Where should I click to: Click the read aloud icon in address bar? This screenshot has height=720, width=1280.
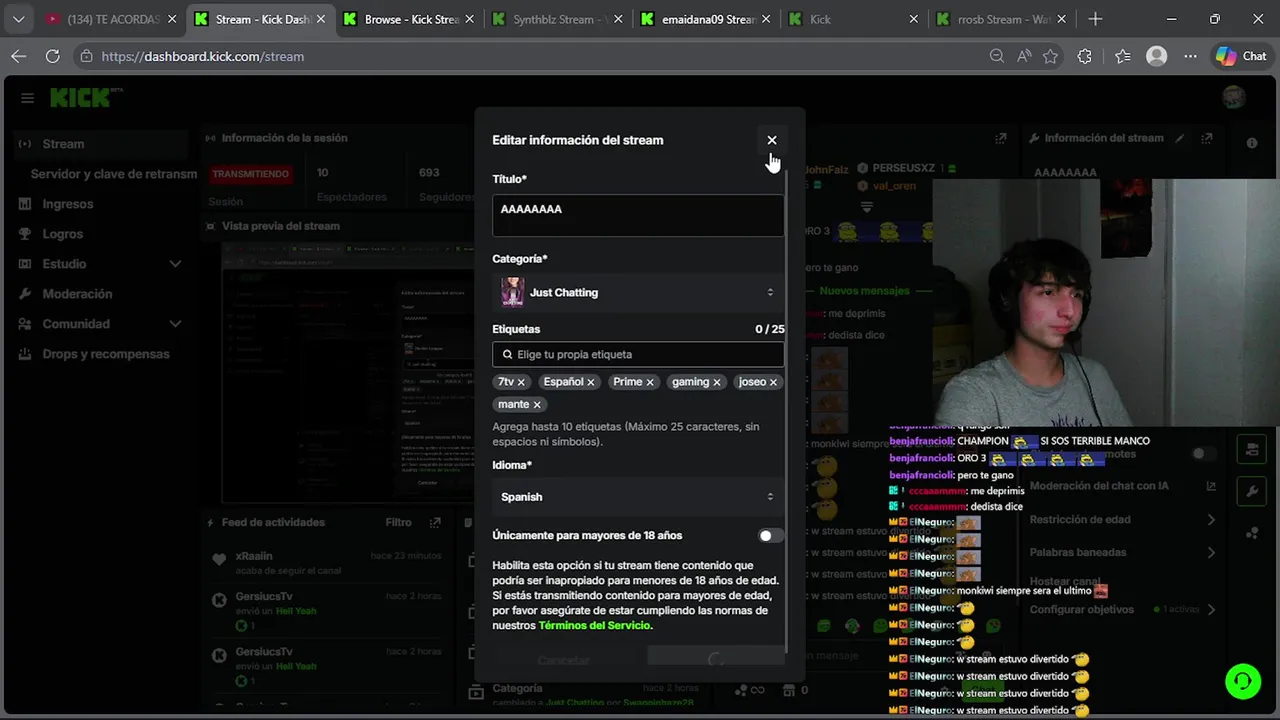pyautogui.click(x=1024, y=56)
